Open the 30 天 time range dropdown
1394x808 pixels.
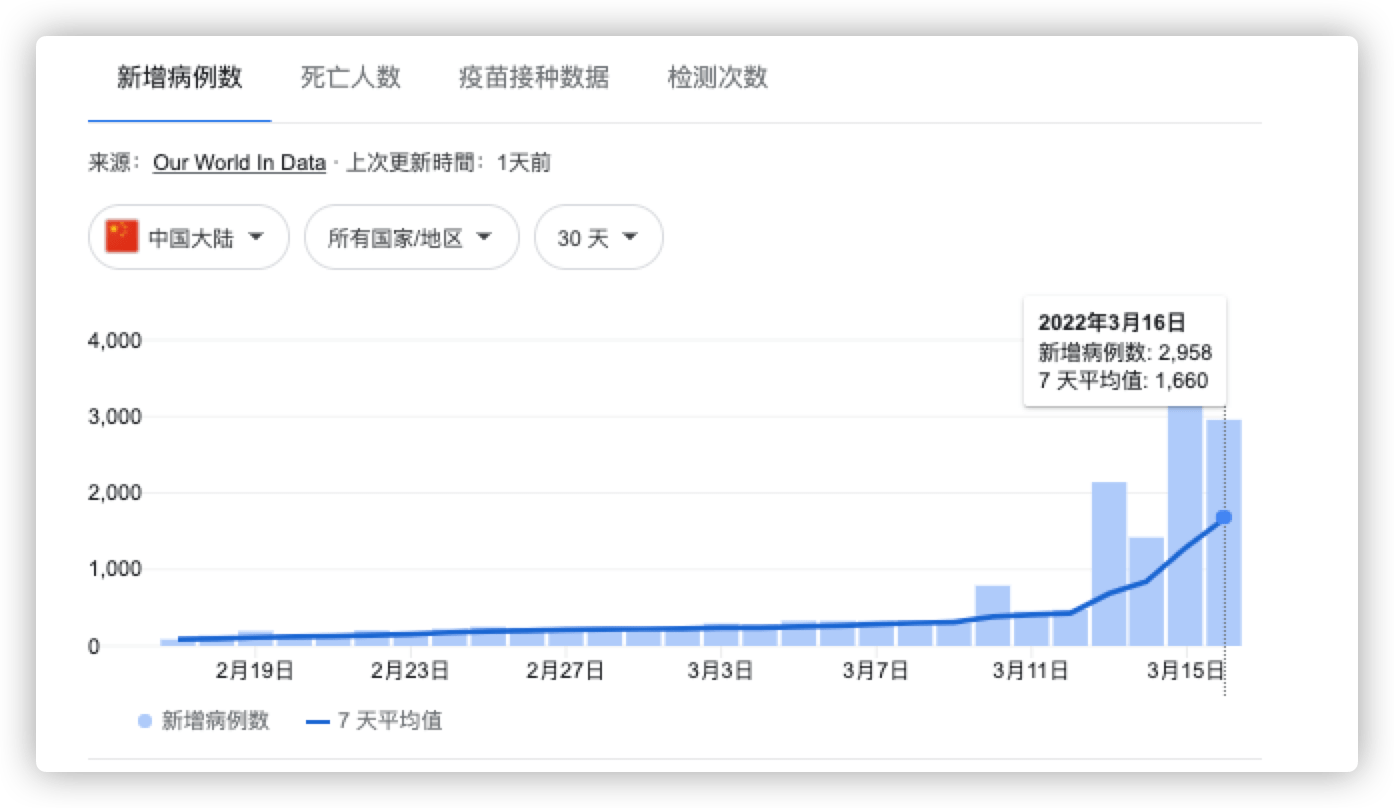coord(599,238)
